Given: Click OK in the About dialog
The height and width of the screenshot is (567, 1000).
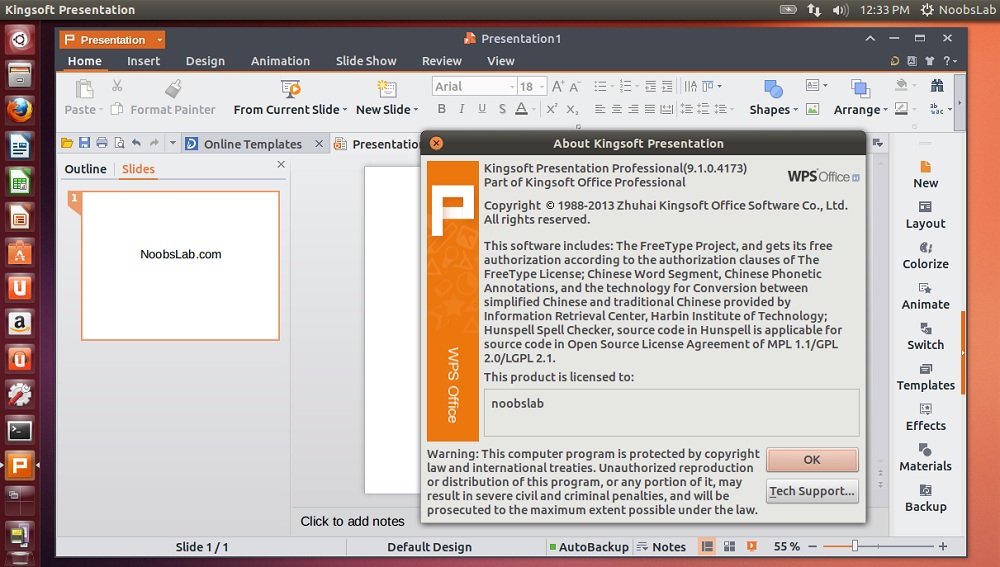Looking at the screenshot, I should pyautogui.click(x=812, y=460).
